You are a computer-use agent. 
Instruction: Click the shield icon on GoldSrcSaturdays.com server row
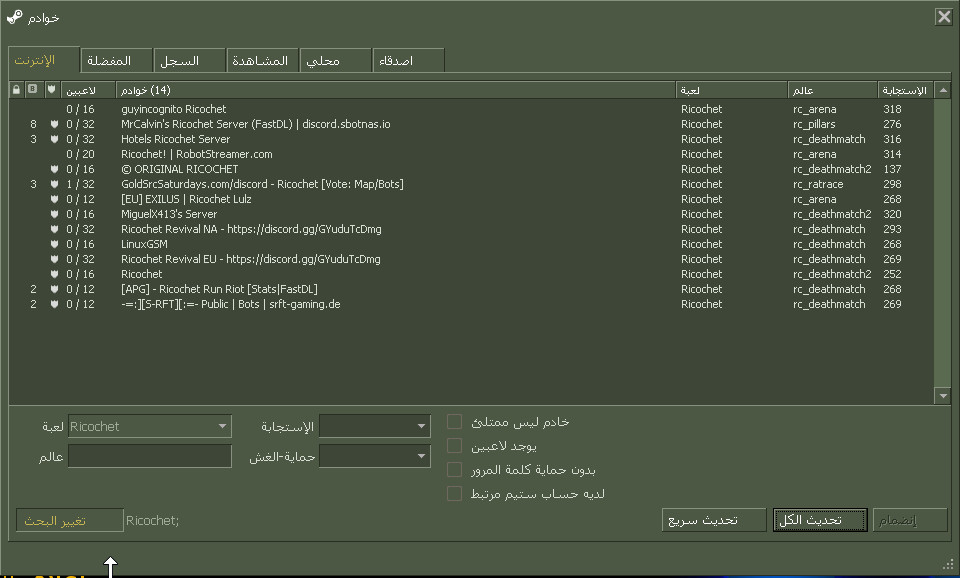pyautogui.click(x=53, y=184)
